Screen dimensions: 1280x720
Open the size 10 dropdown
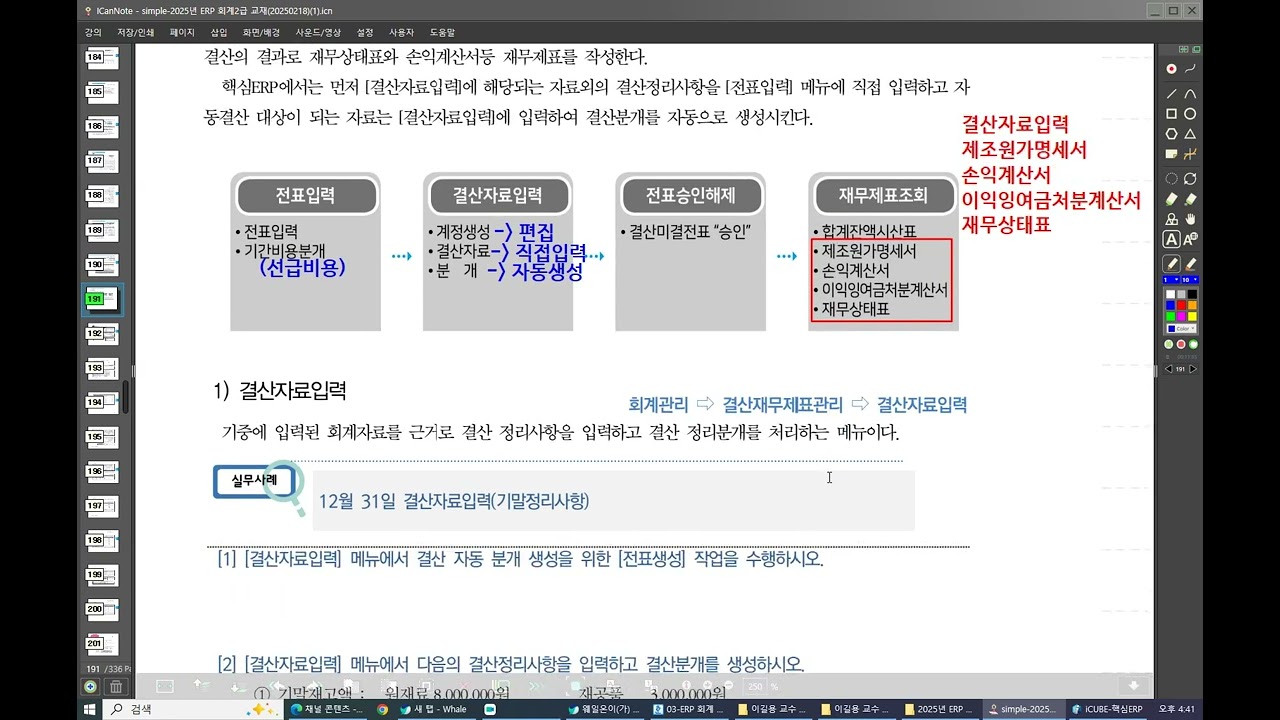[x=1190, y=280]
